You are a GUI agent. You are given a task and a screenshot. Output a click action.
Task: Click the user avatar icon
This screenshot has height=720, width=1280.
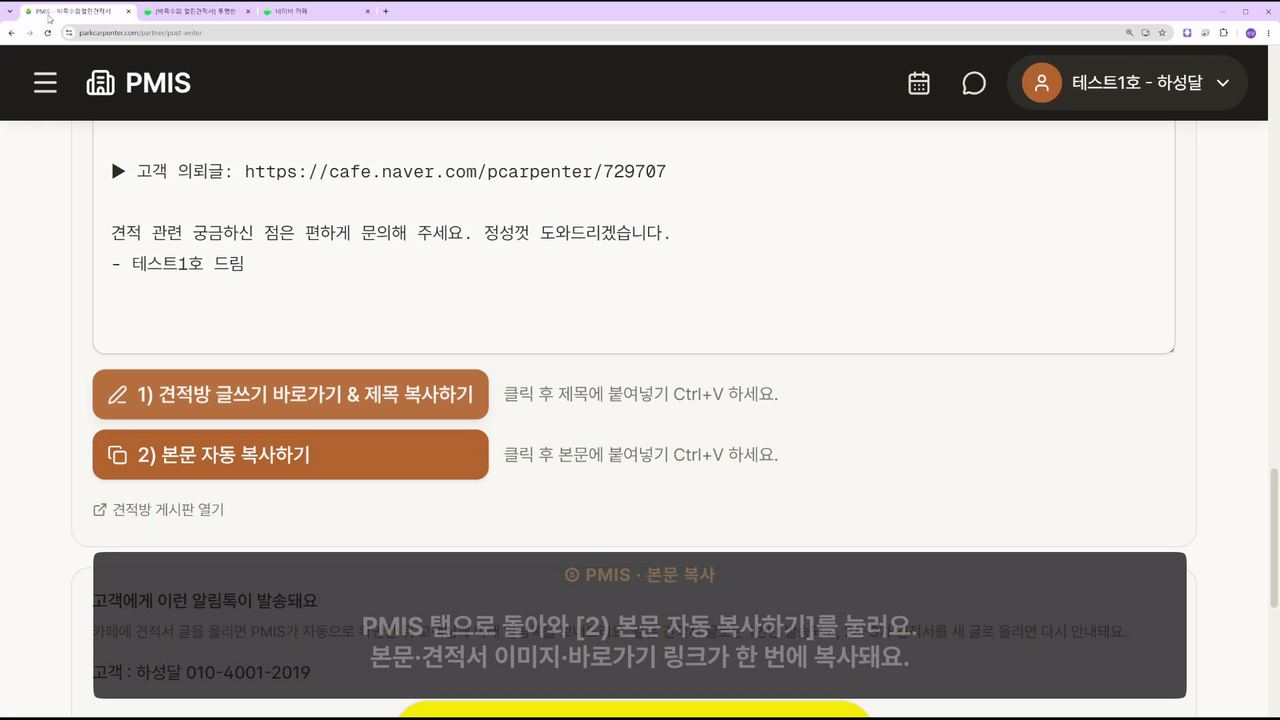1041,83
